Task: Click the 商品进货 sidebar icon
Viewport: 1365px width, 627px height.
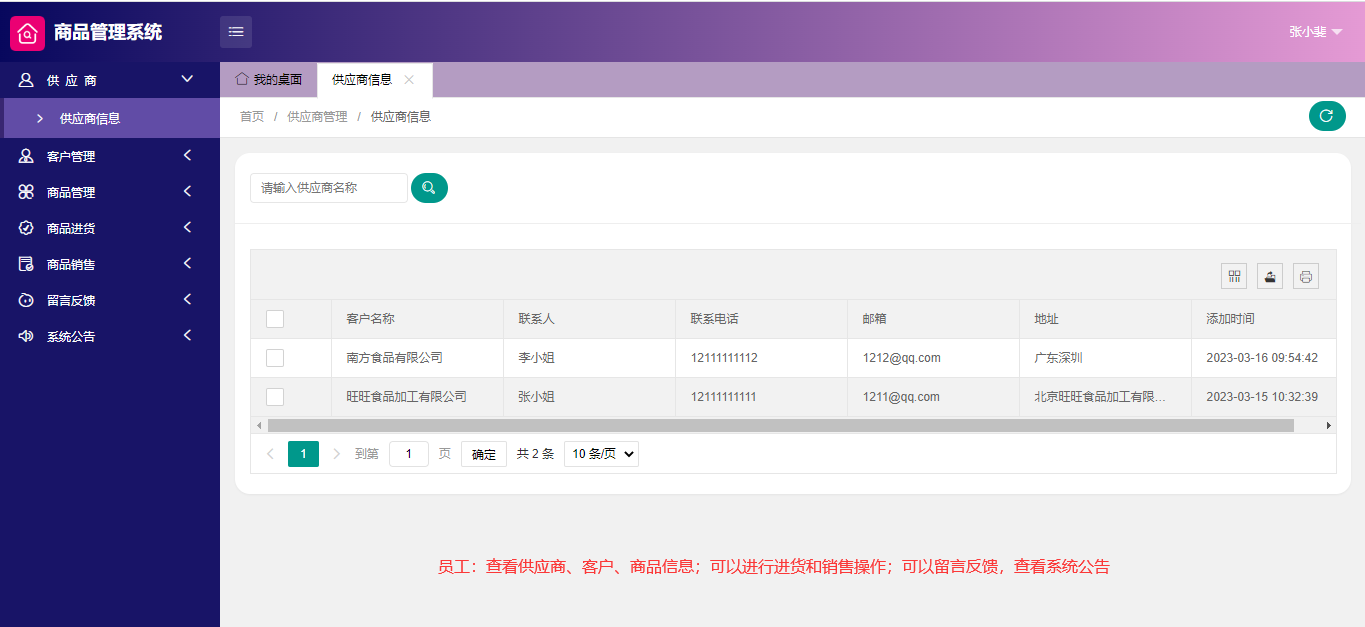Action: (x=26, y=228)
